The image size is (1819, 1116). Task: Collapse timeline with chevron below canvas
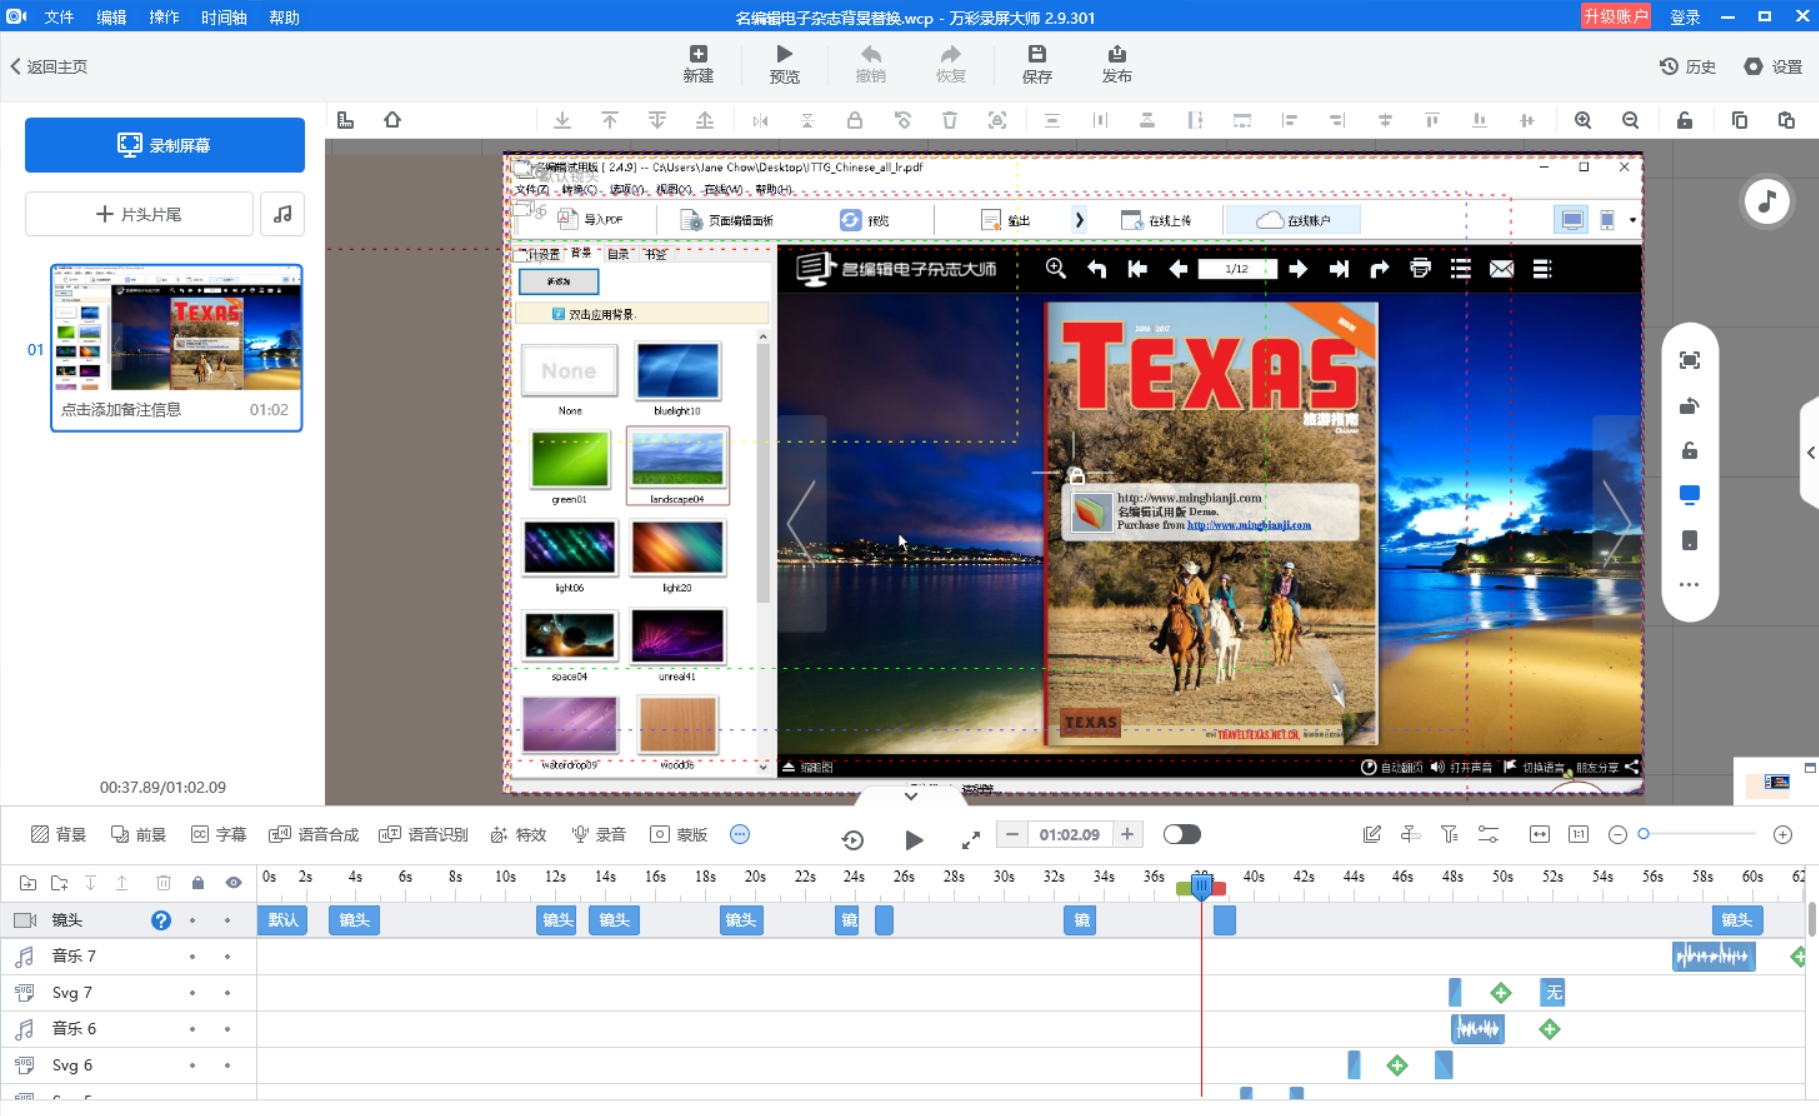tap(910, 797)
